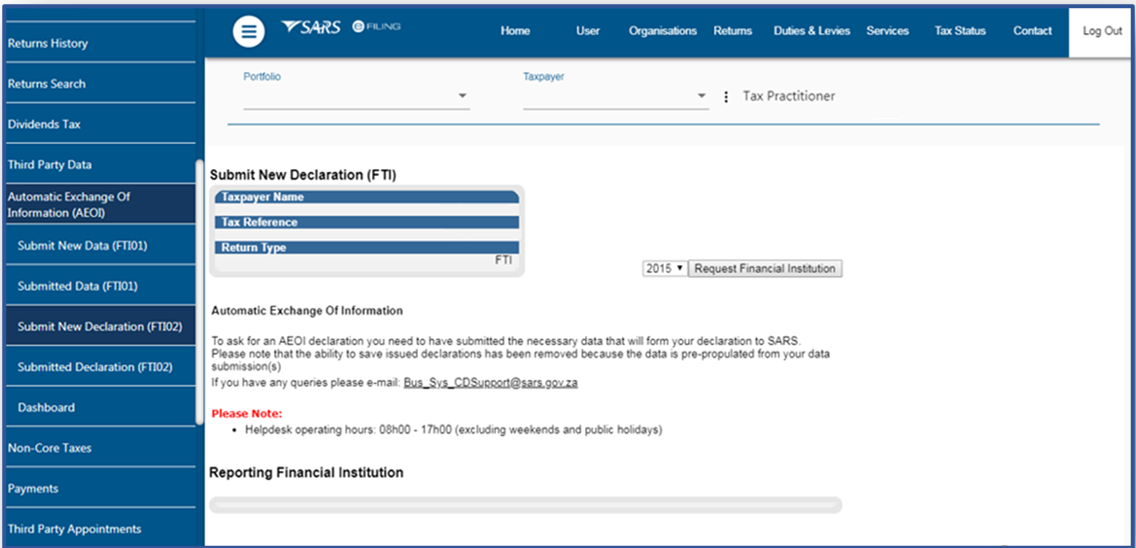Screen dimensions: 1136x548
Task: Open the Organisations menu
Action: tap(662, 31)
